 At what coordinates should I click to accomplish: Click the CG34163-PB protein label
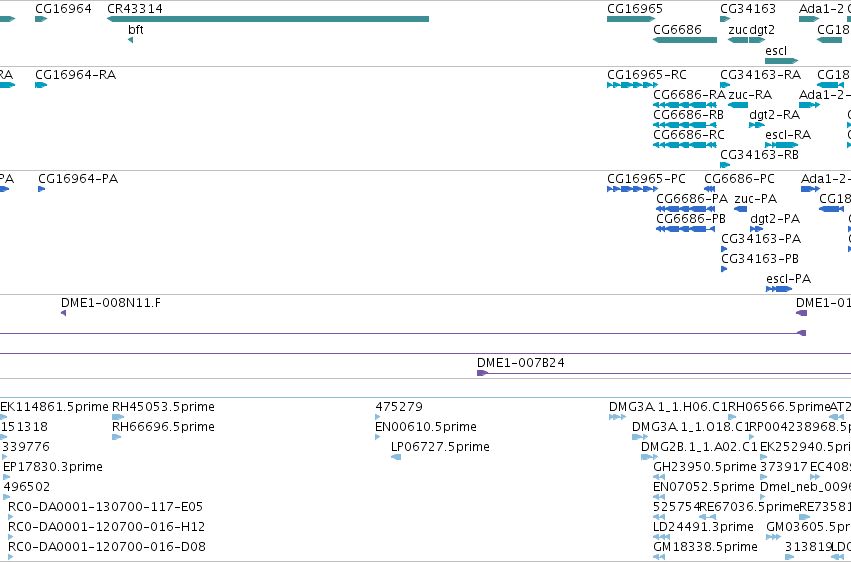[760, 259]
